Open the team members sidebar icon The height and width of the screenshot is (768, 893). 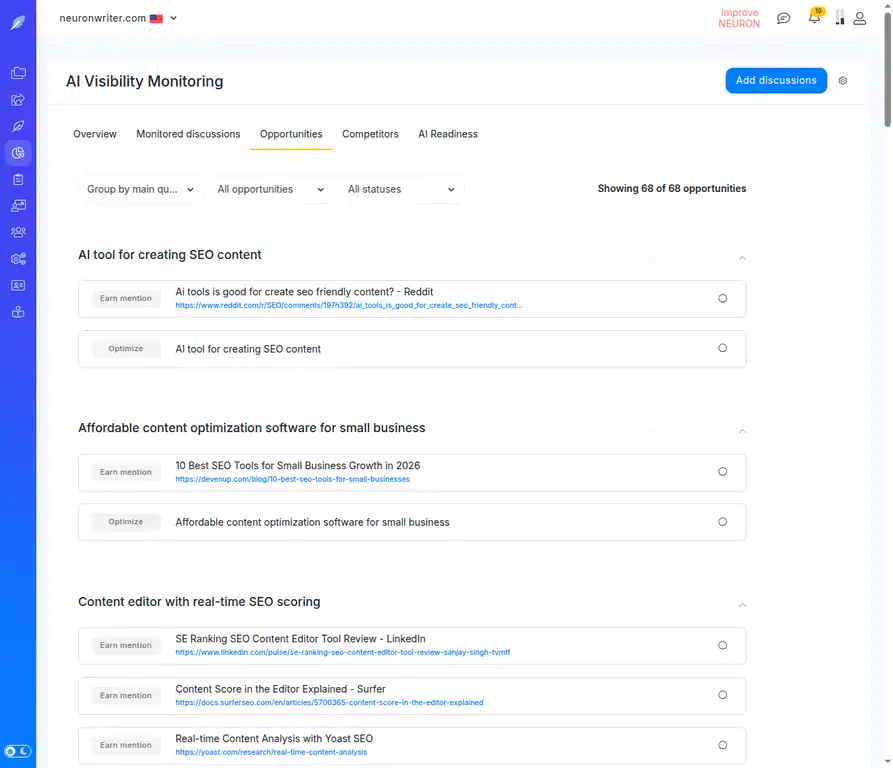click(18, 232)
